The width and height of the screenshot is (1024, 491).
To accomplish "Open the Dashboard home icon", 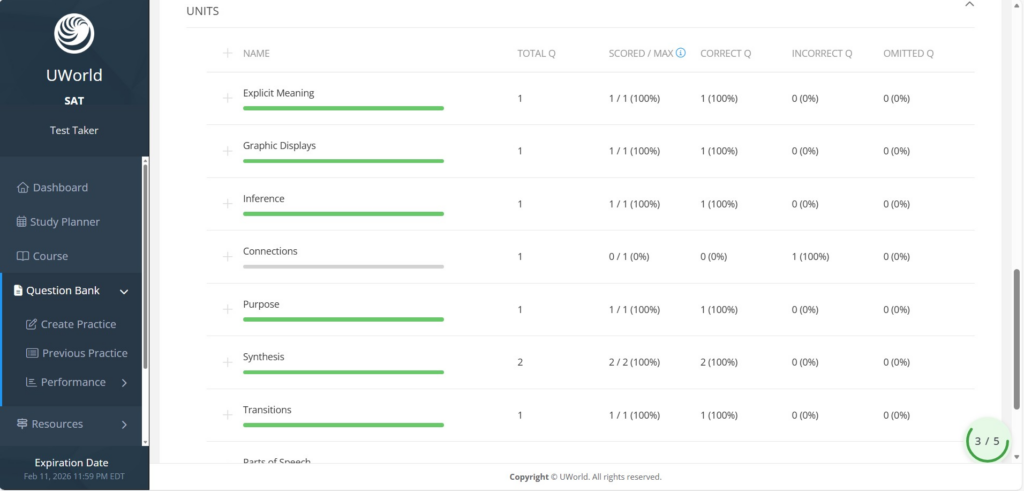I will click(23, 187).
